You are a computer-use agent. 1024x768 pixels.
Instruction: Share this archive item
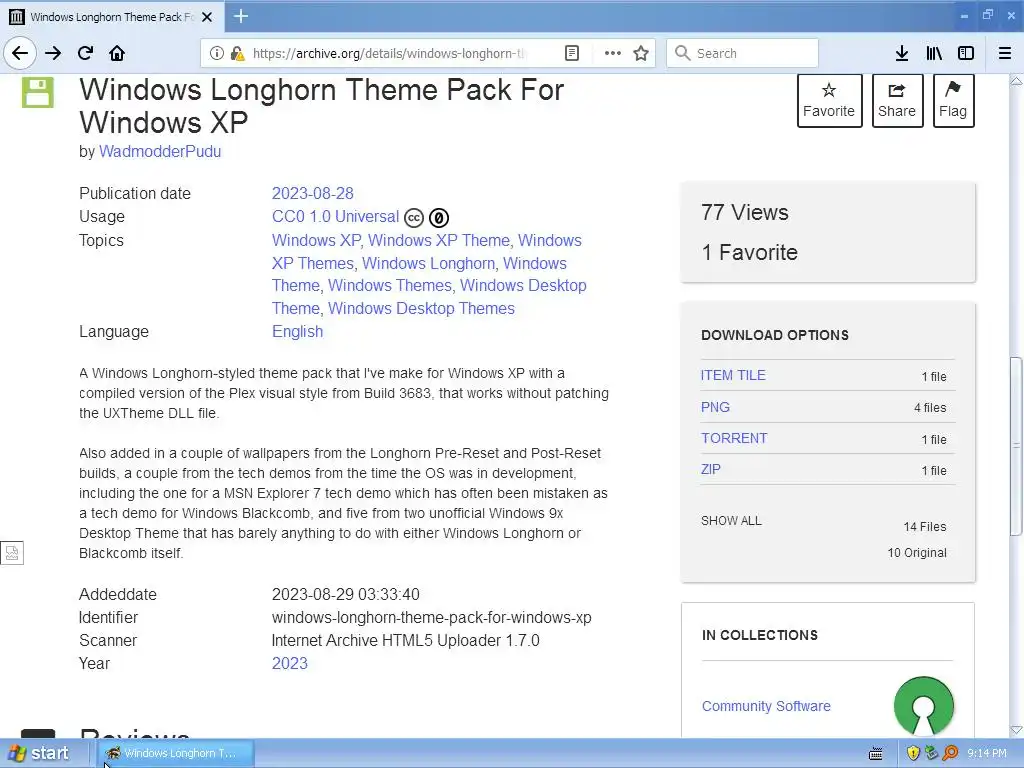[897, 100]
